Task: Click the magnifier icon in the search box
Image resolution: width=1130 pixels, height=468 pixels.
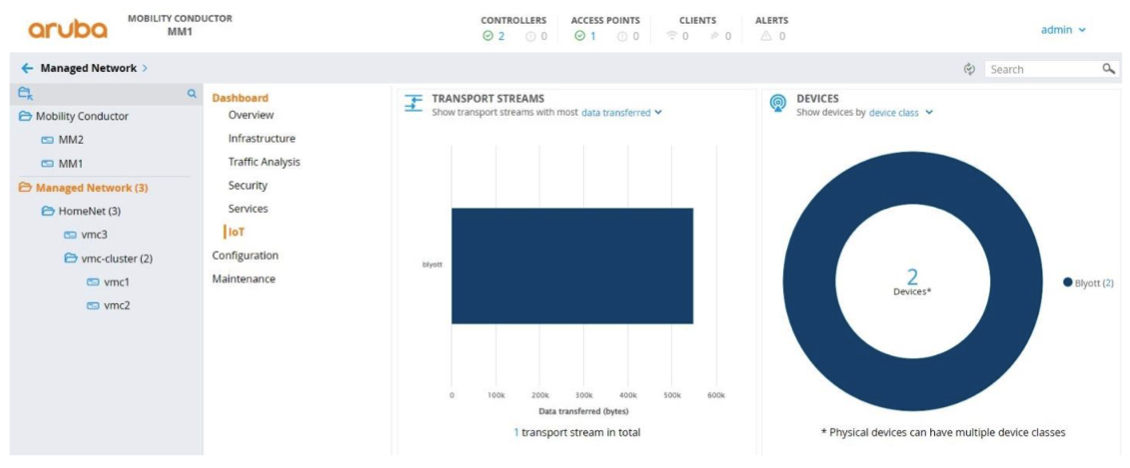Action: click(1108, 69)
